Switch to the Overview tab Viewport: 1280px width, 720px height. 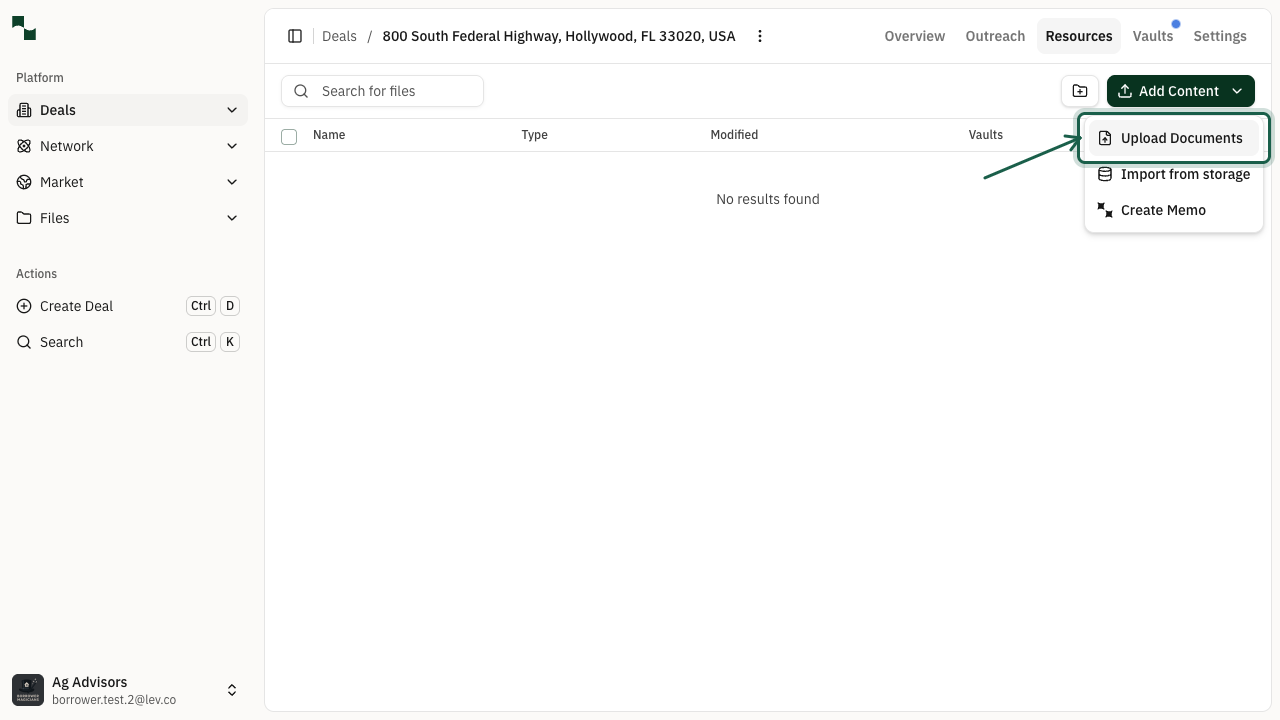[914, 36]
